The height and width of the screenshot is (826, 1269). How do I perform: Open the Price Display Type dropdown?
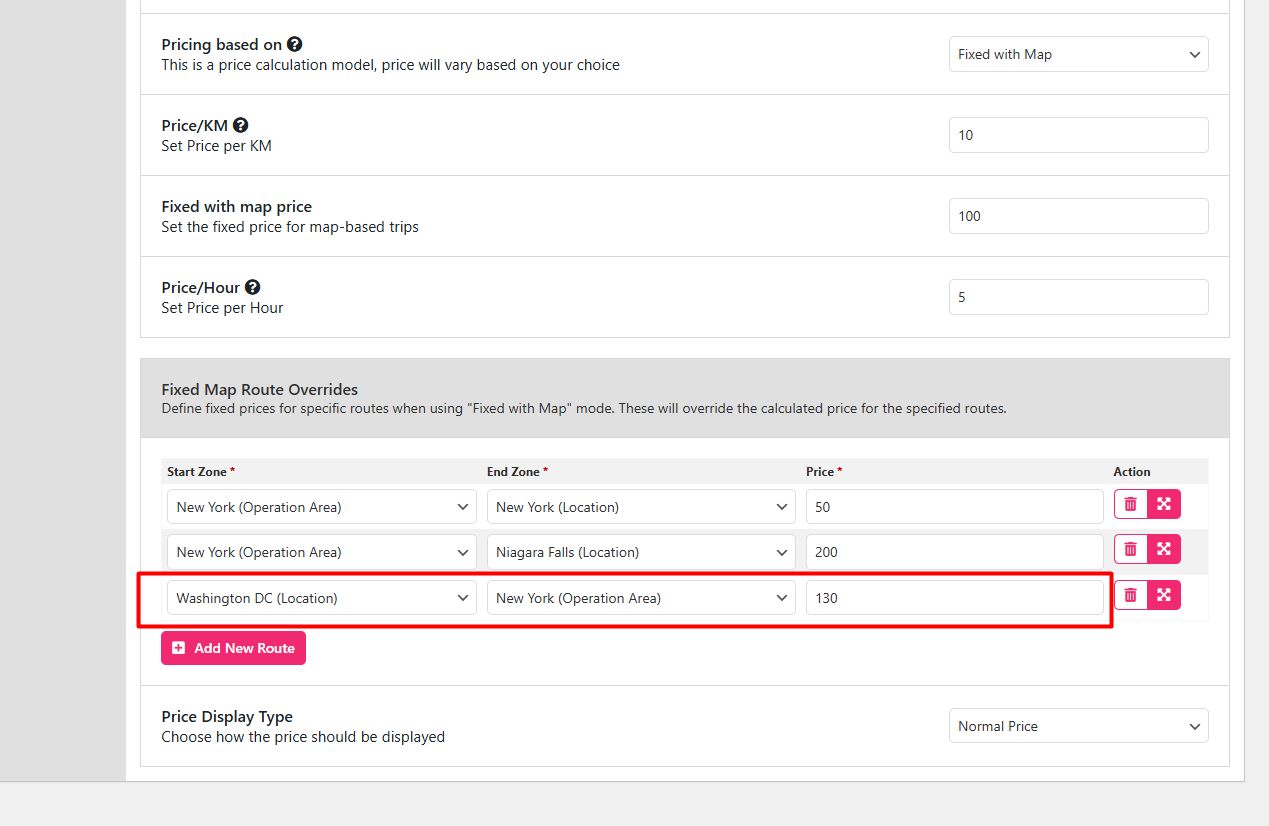[1078, 726]
